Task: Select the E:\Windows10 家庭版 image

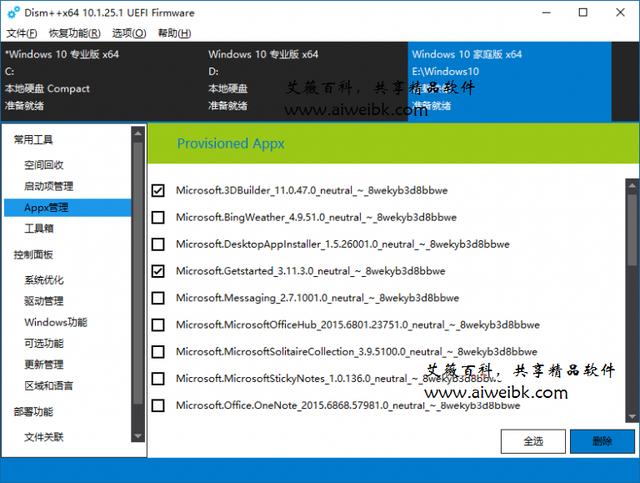Action: [x=509, y=80]
